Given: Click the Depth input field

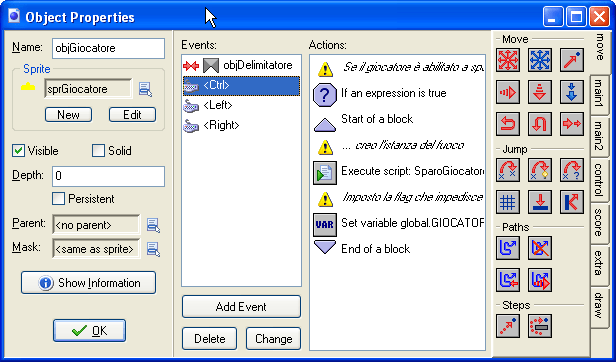Looking at the screenshot, I should click(x=108, y=176).
